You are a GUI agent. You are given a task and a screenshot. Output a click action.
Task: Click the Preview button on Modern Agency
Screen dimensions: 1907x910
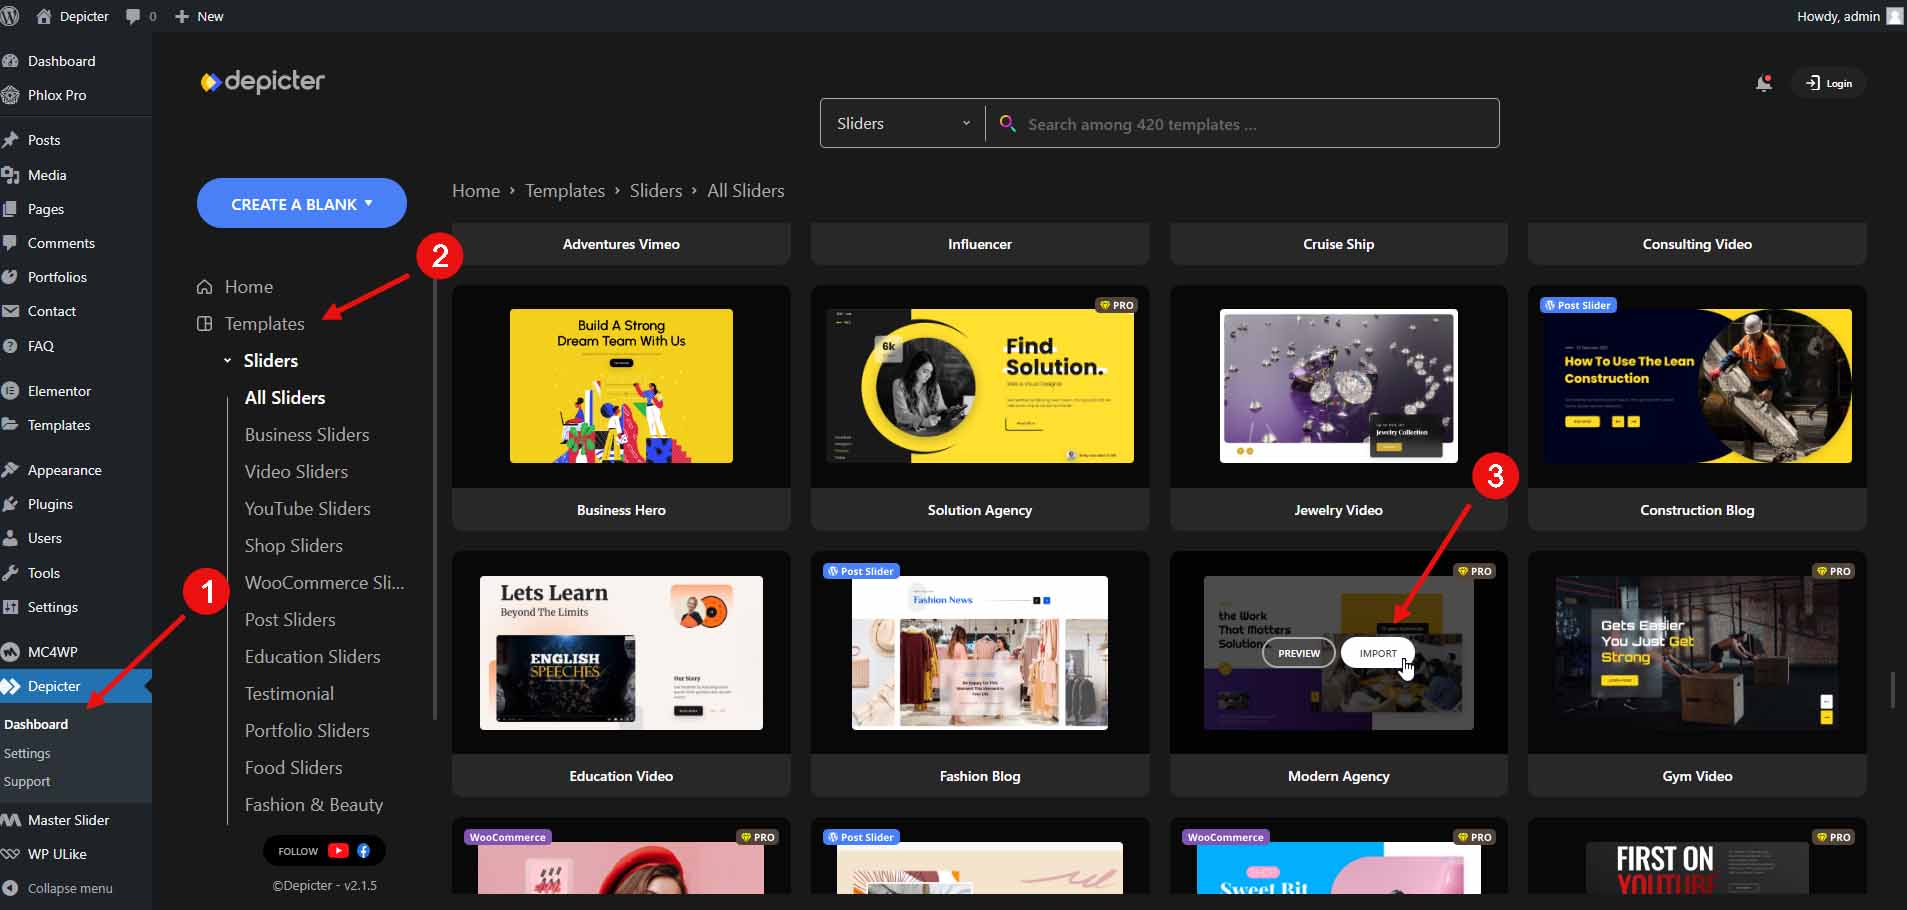pos(1299,653)
